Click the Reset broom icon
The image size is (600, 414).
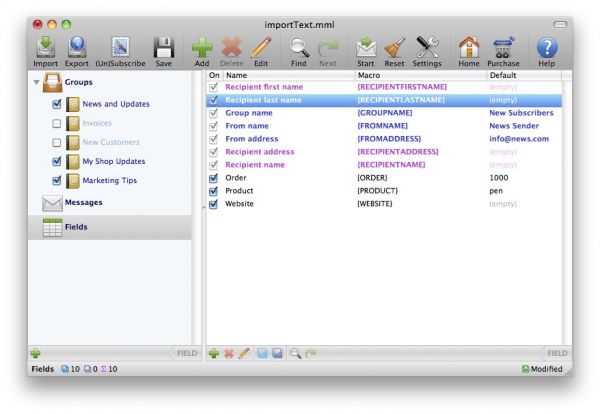click(394, 47)
